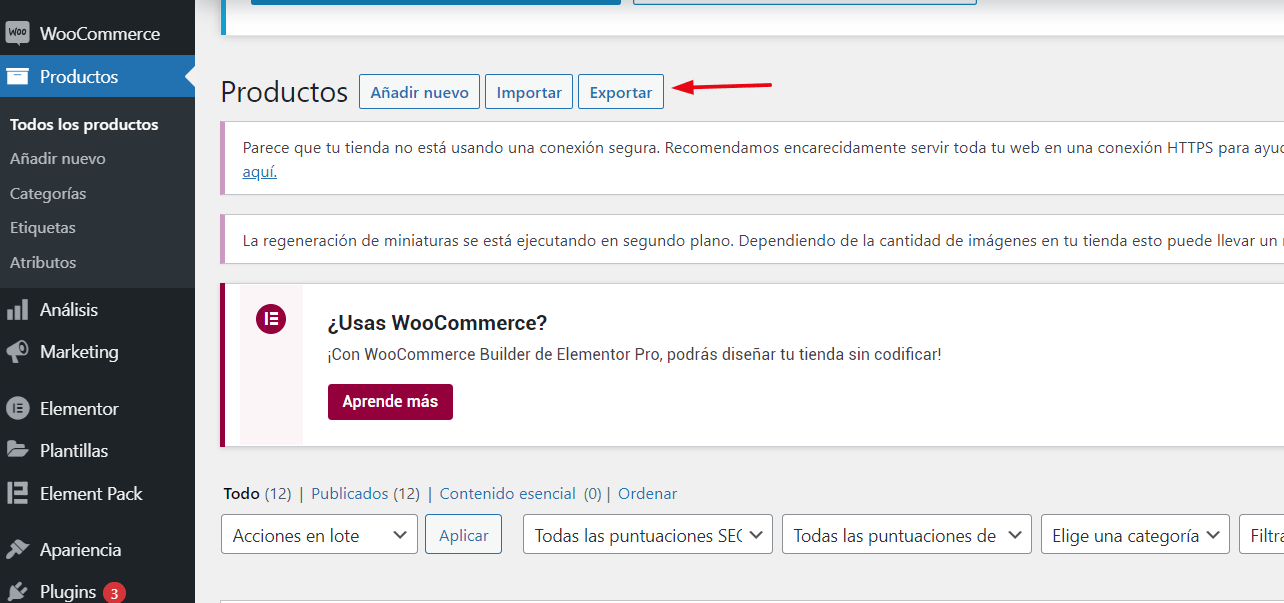This screenshot has height=603, width=1284.
Task: Filter by Contenido esencial products
Action: pos(520,493)
